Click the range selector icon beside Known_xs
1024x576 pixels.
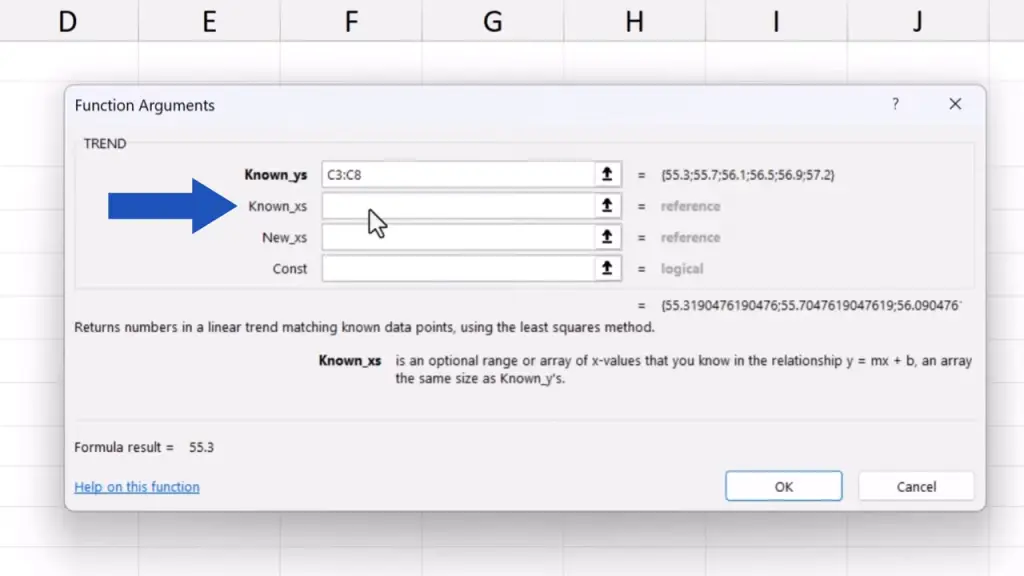(606, 206)
